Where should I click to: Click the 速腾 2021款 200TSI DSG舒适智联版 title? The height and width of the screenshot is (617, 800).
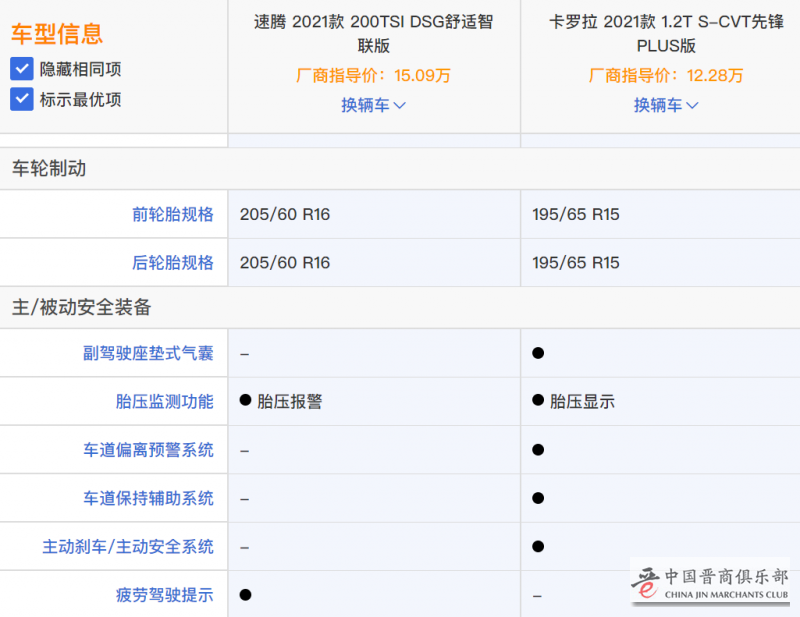373,33
